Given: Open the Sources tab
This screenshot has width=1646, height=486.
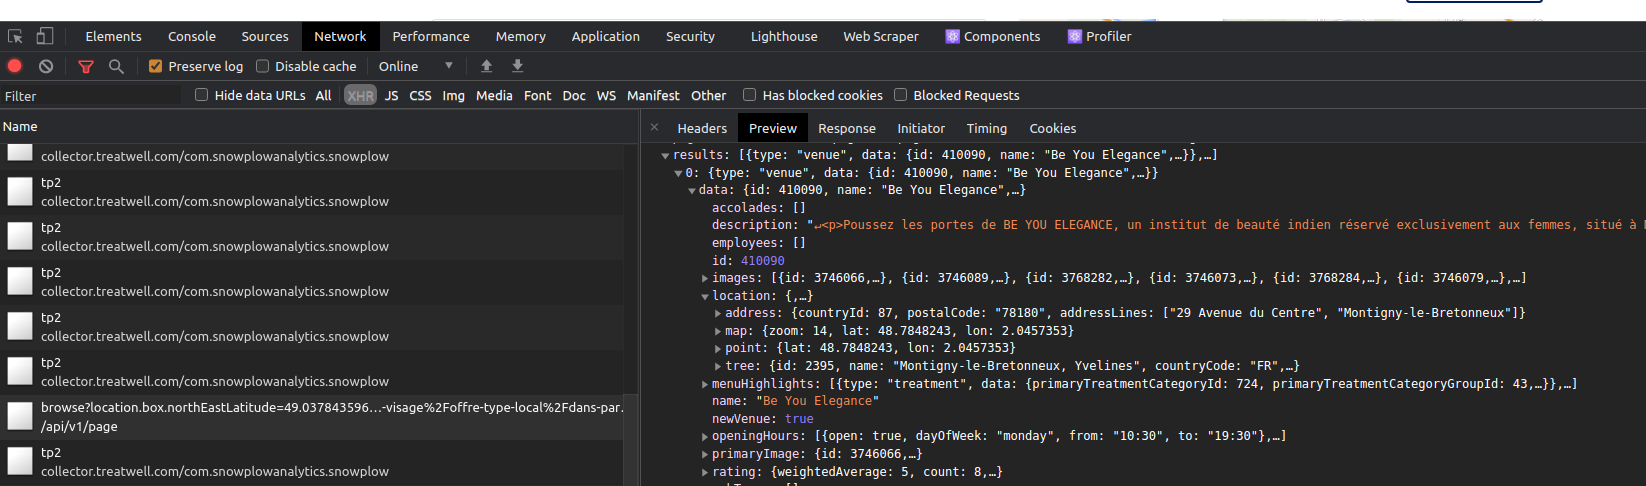Looking at the screenshot, I should 265,36.
